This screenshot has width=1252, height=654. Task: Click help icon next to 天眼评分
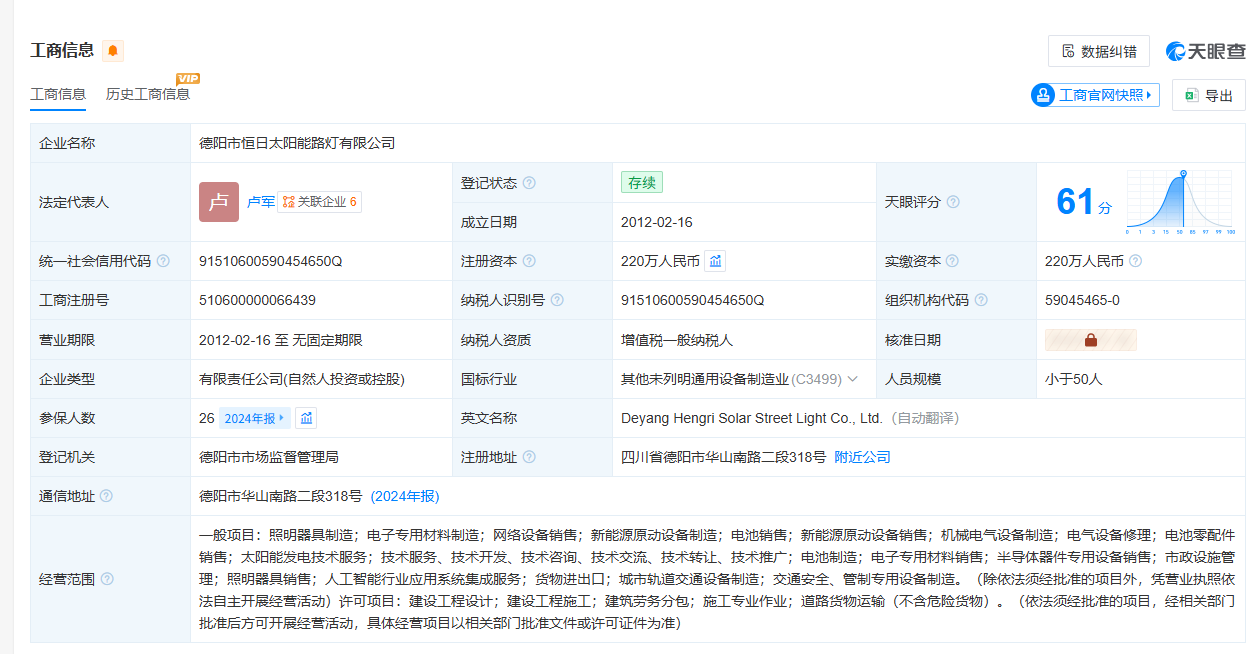click(x=953, y=202)
